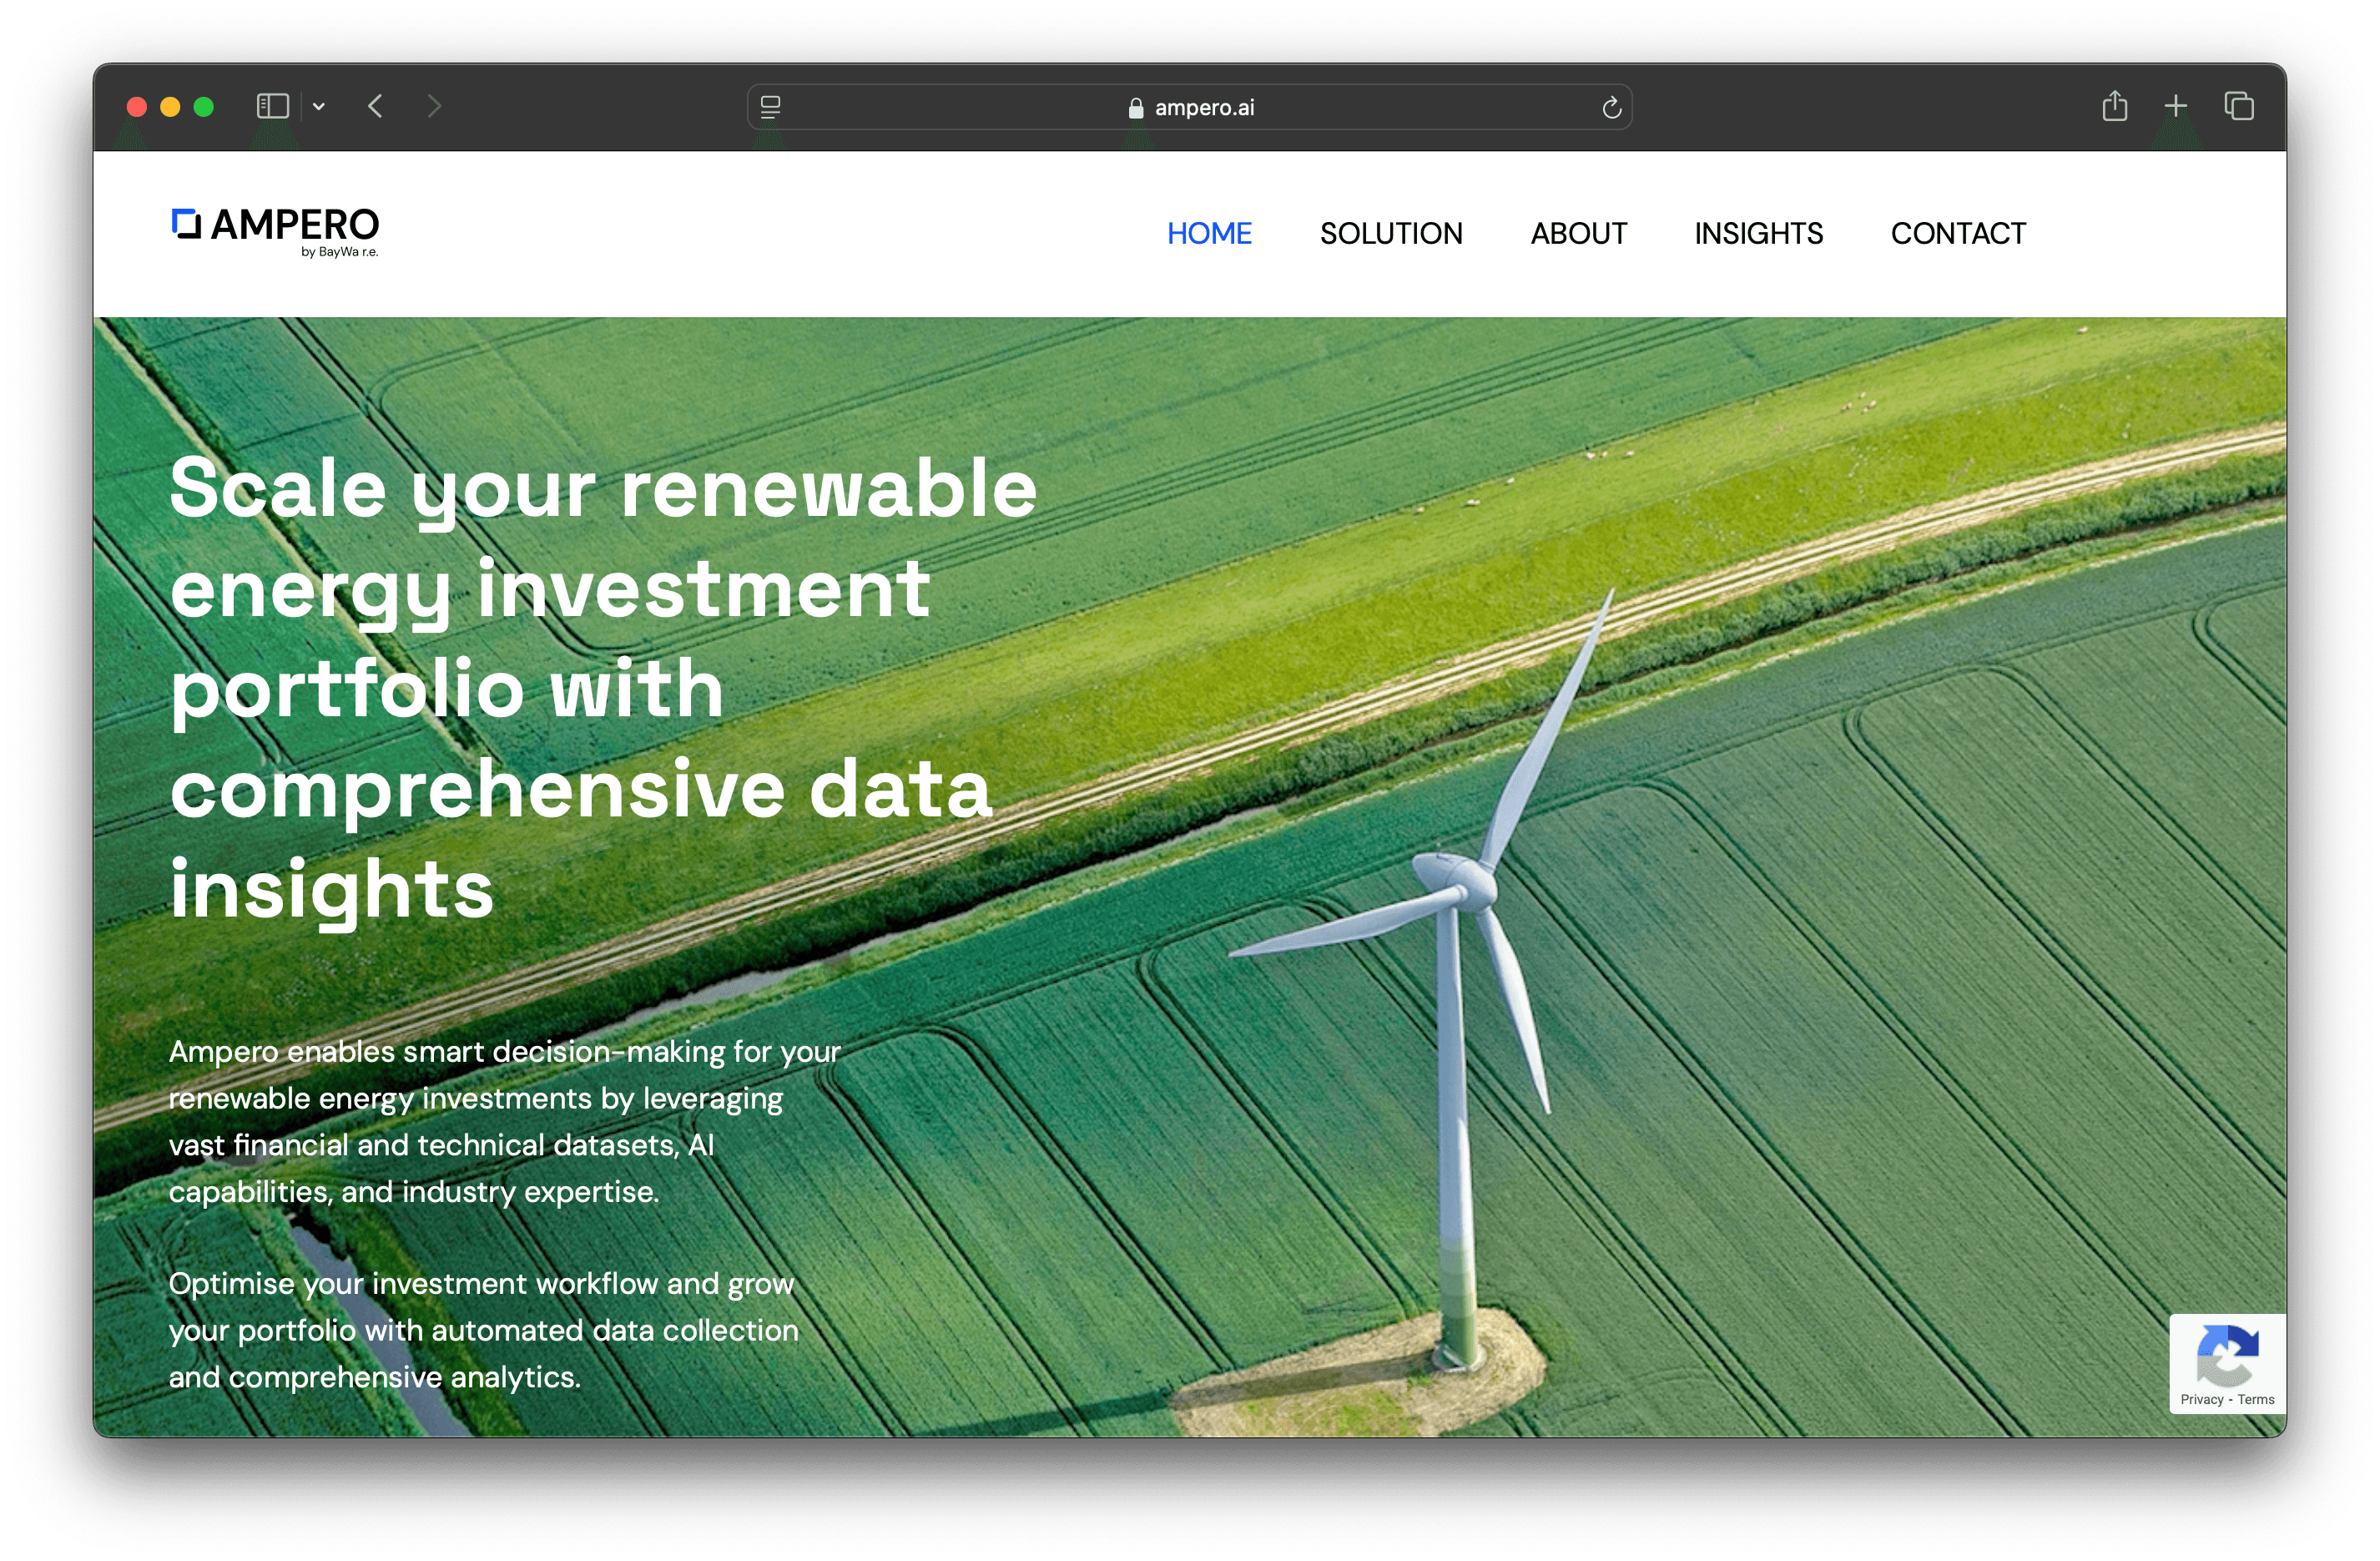Open the SOLUTION nav item
The width and height of the screenshot is (2380, 1561).
click(1391, 233)
